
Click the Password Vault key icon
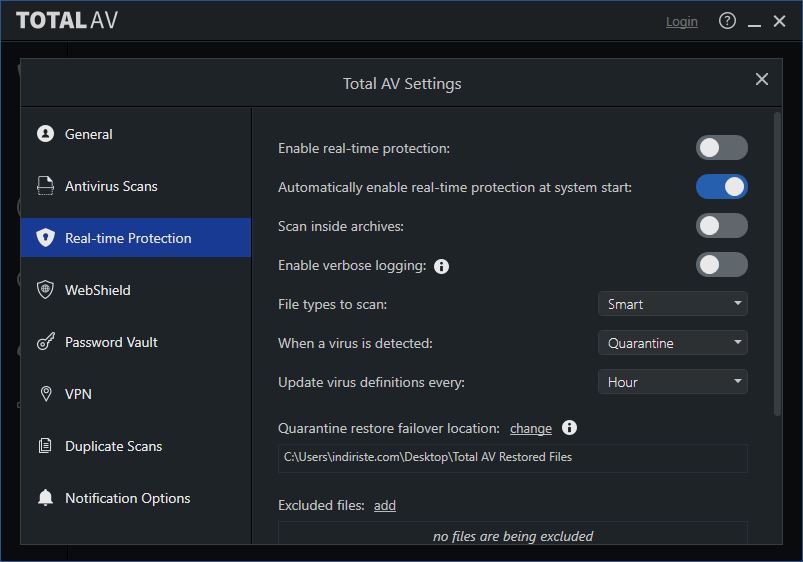tap(46, 342)
